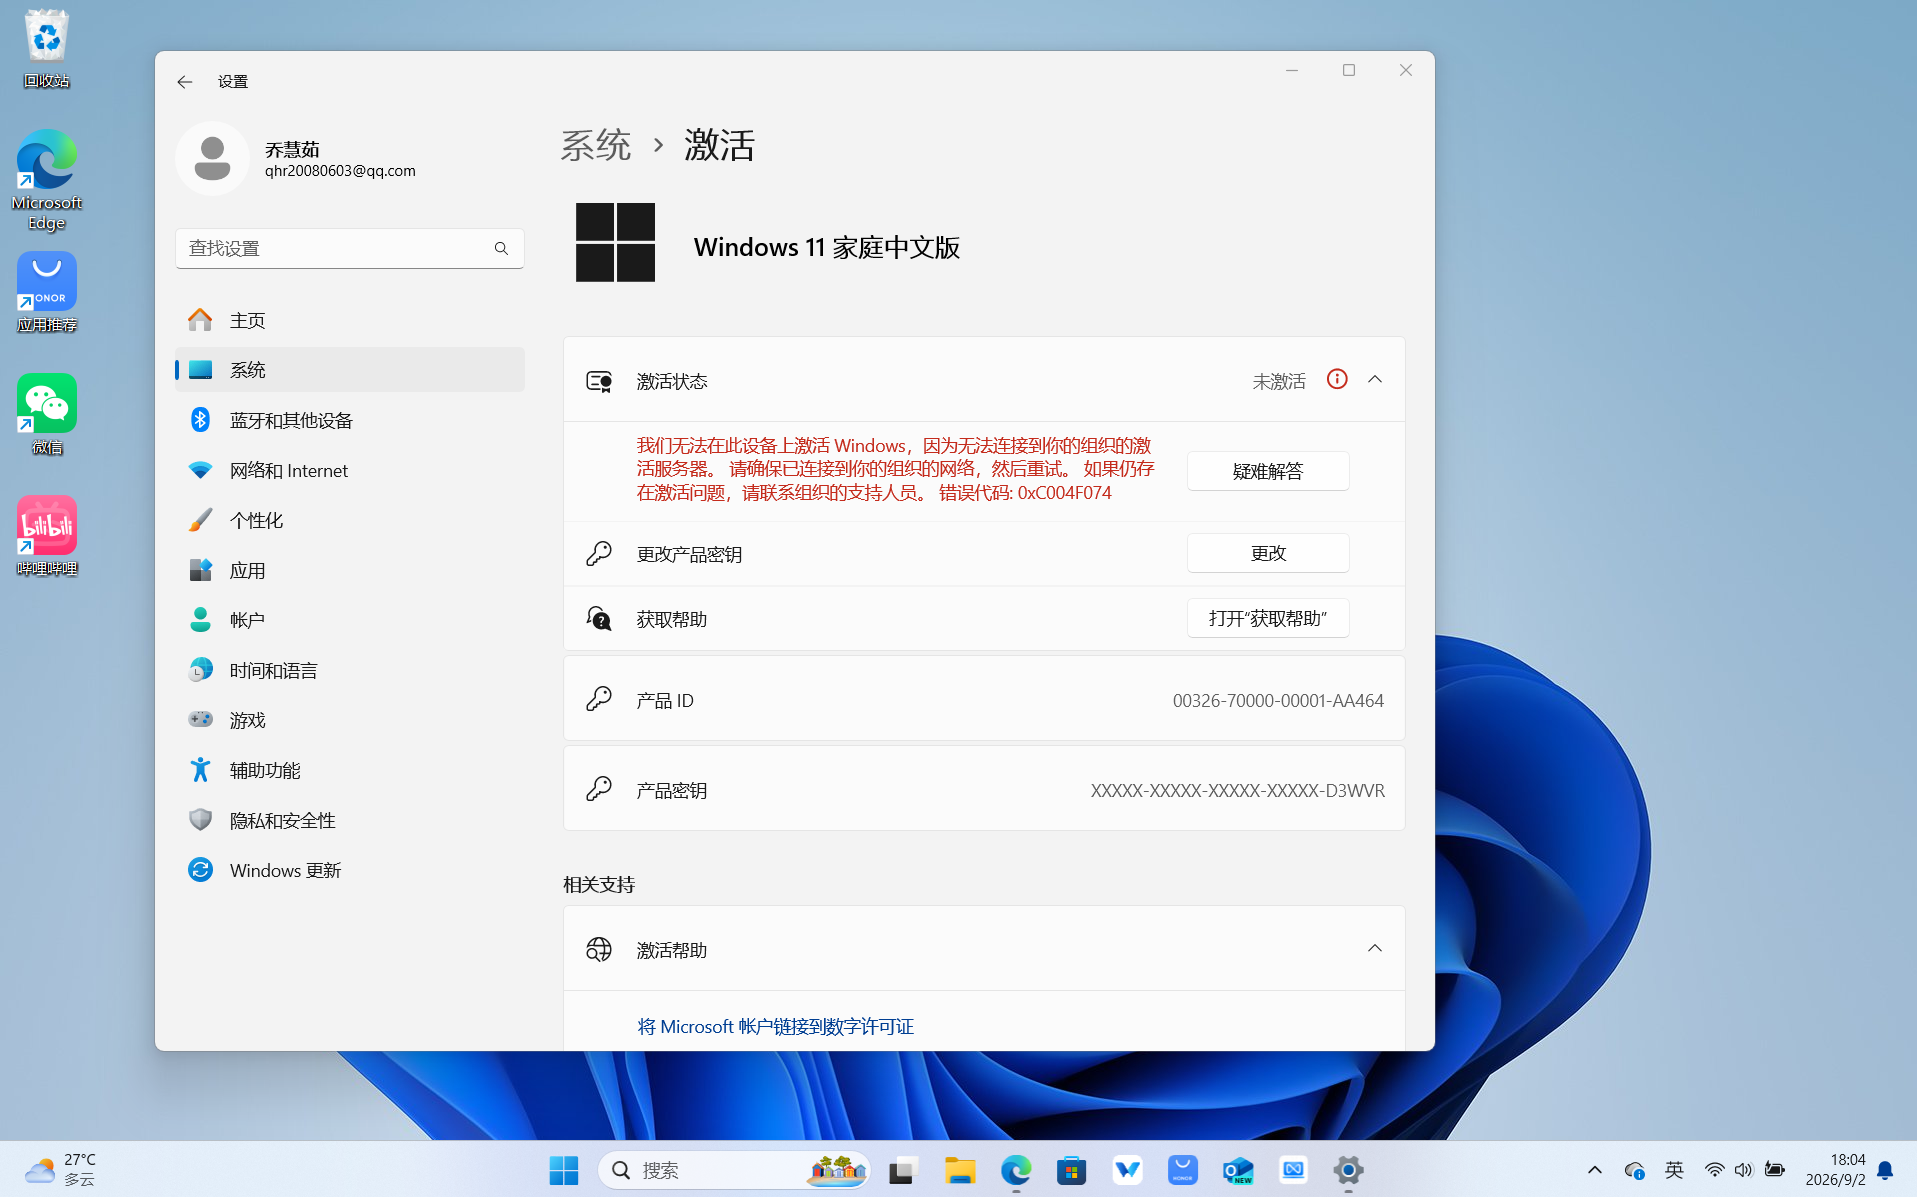The image size is (1917, 1197).
Task: Collapse the 激活状态 section chevron
Action: click(1375, 379)
